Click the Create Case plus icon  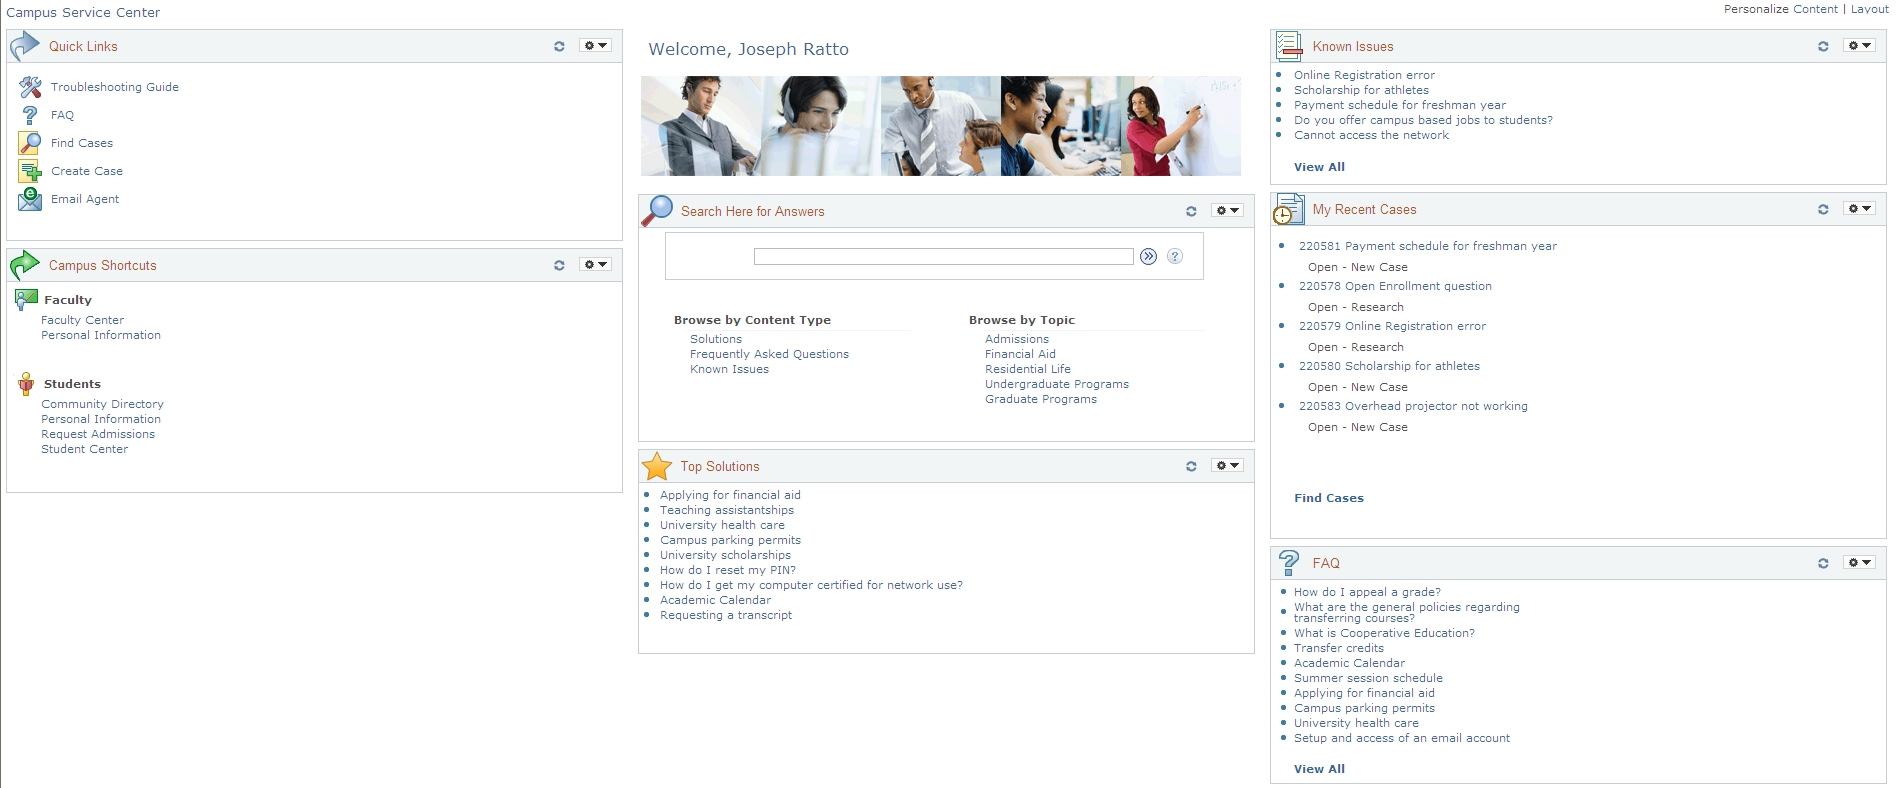click(x=30, y=171)
